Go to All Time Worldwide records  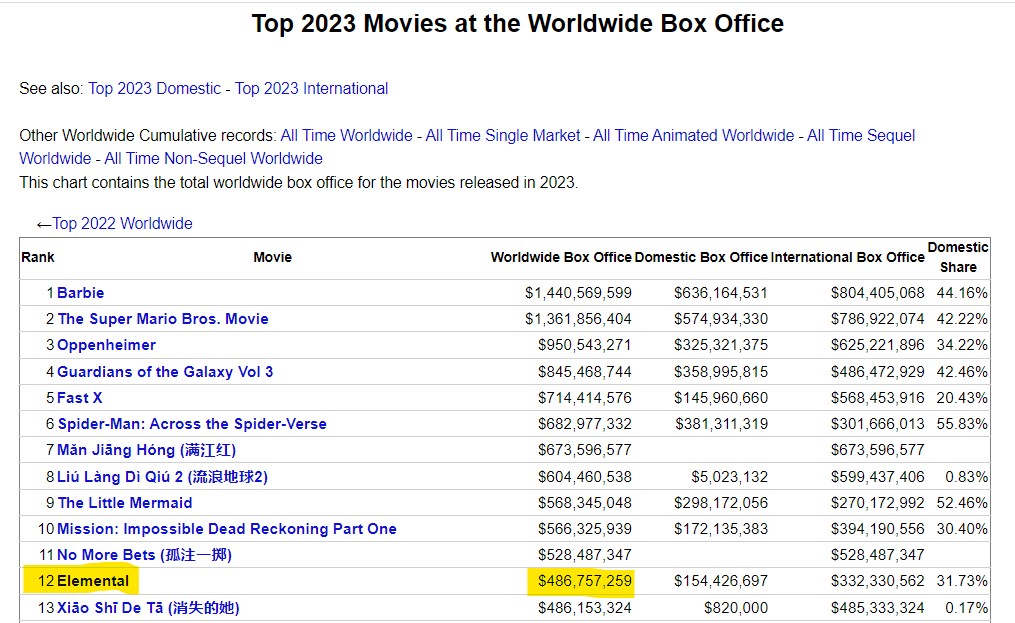click(346, 136)
